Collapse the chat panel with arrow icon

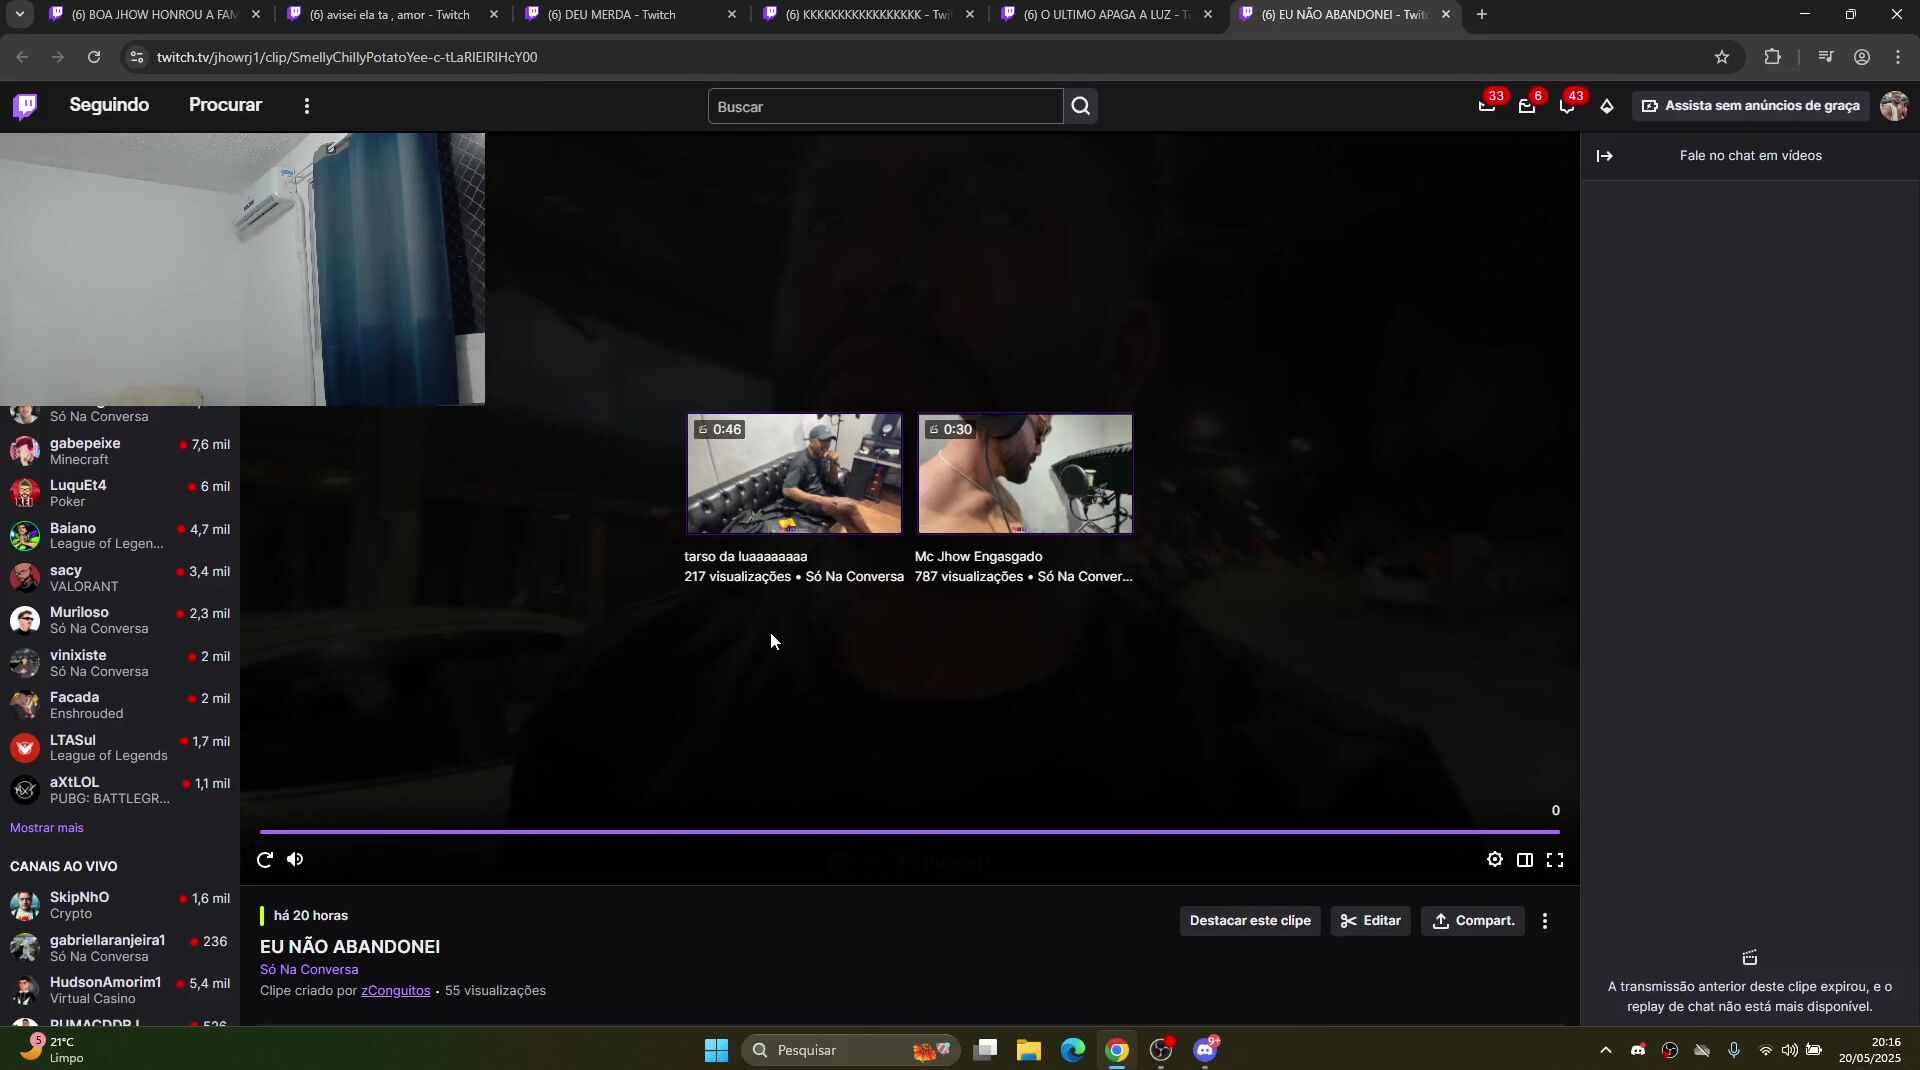tap(1605, 156)
